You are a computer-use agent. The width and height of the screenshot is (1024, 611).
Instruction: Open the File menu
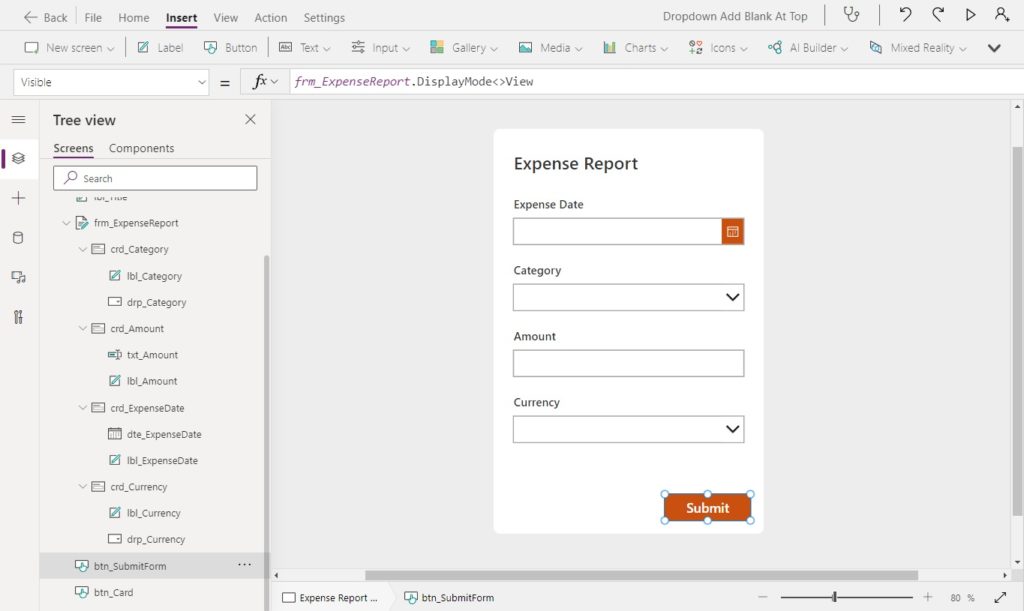pos(93,18)
